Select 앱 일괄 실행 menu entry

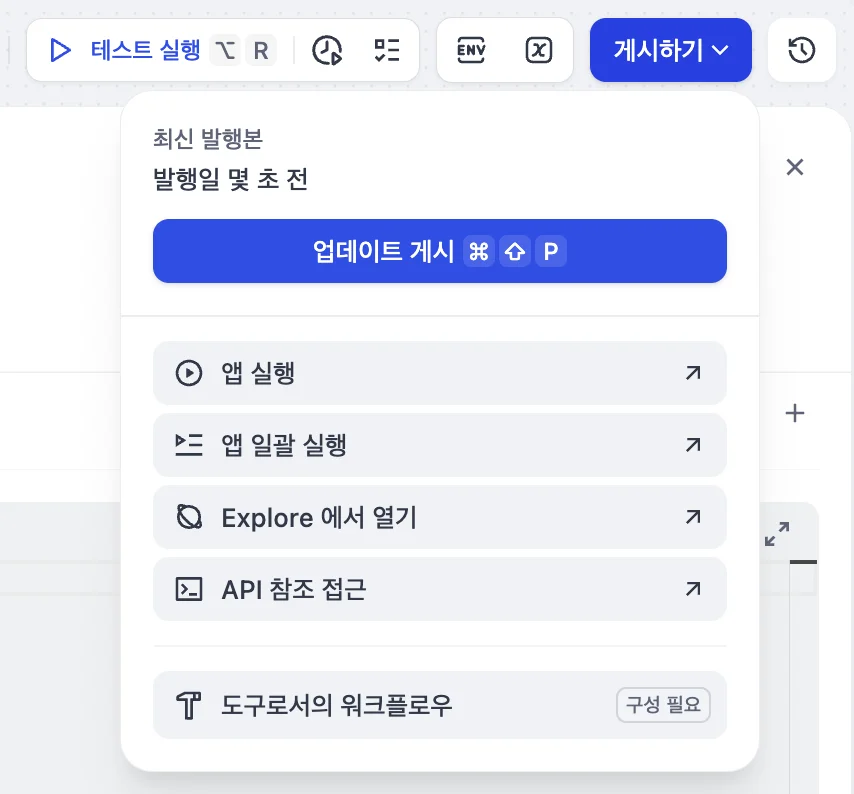click(x=439, y=445)
